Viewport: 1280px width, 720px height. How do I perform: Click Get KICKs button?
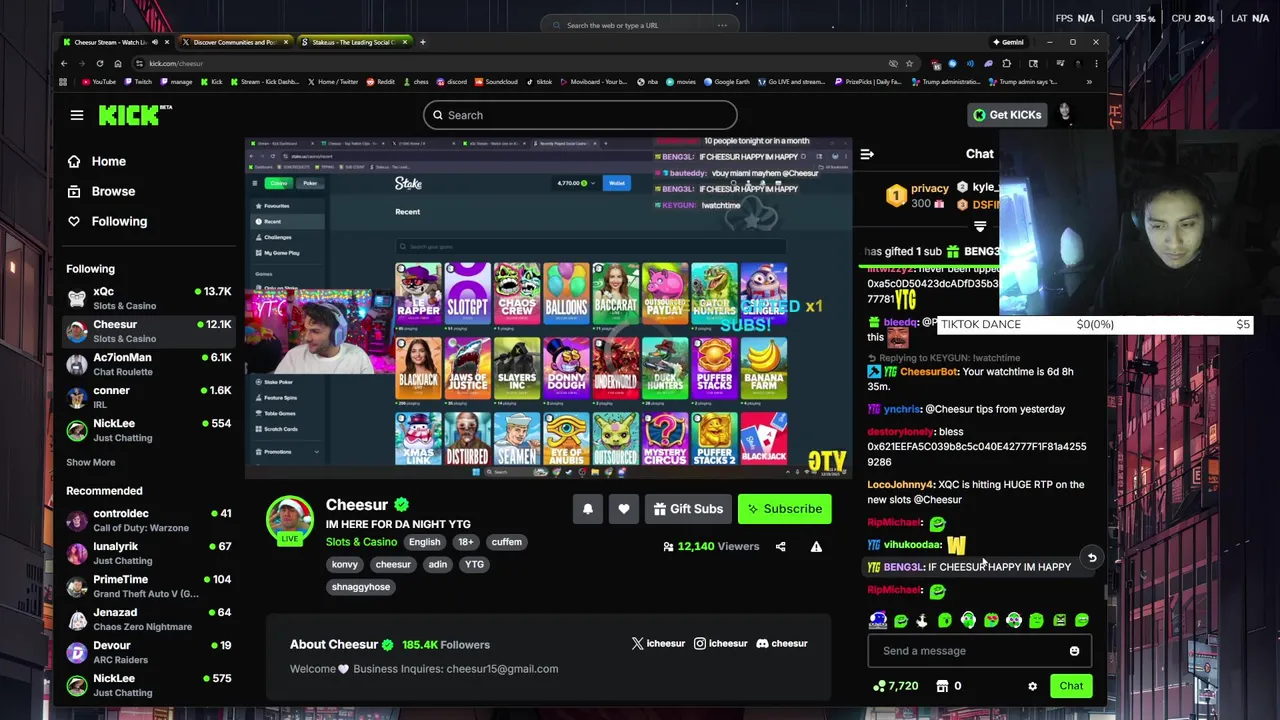[x=1008, y=115]
